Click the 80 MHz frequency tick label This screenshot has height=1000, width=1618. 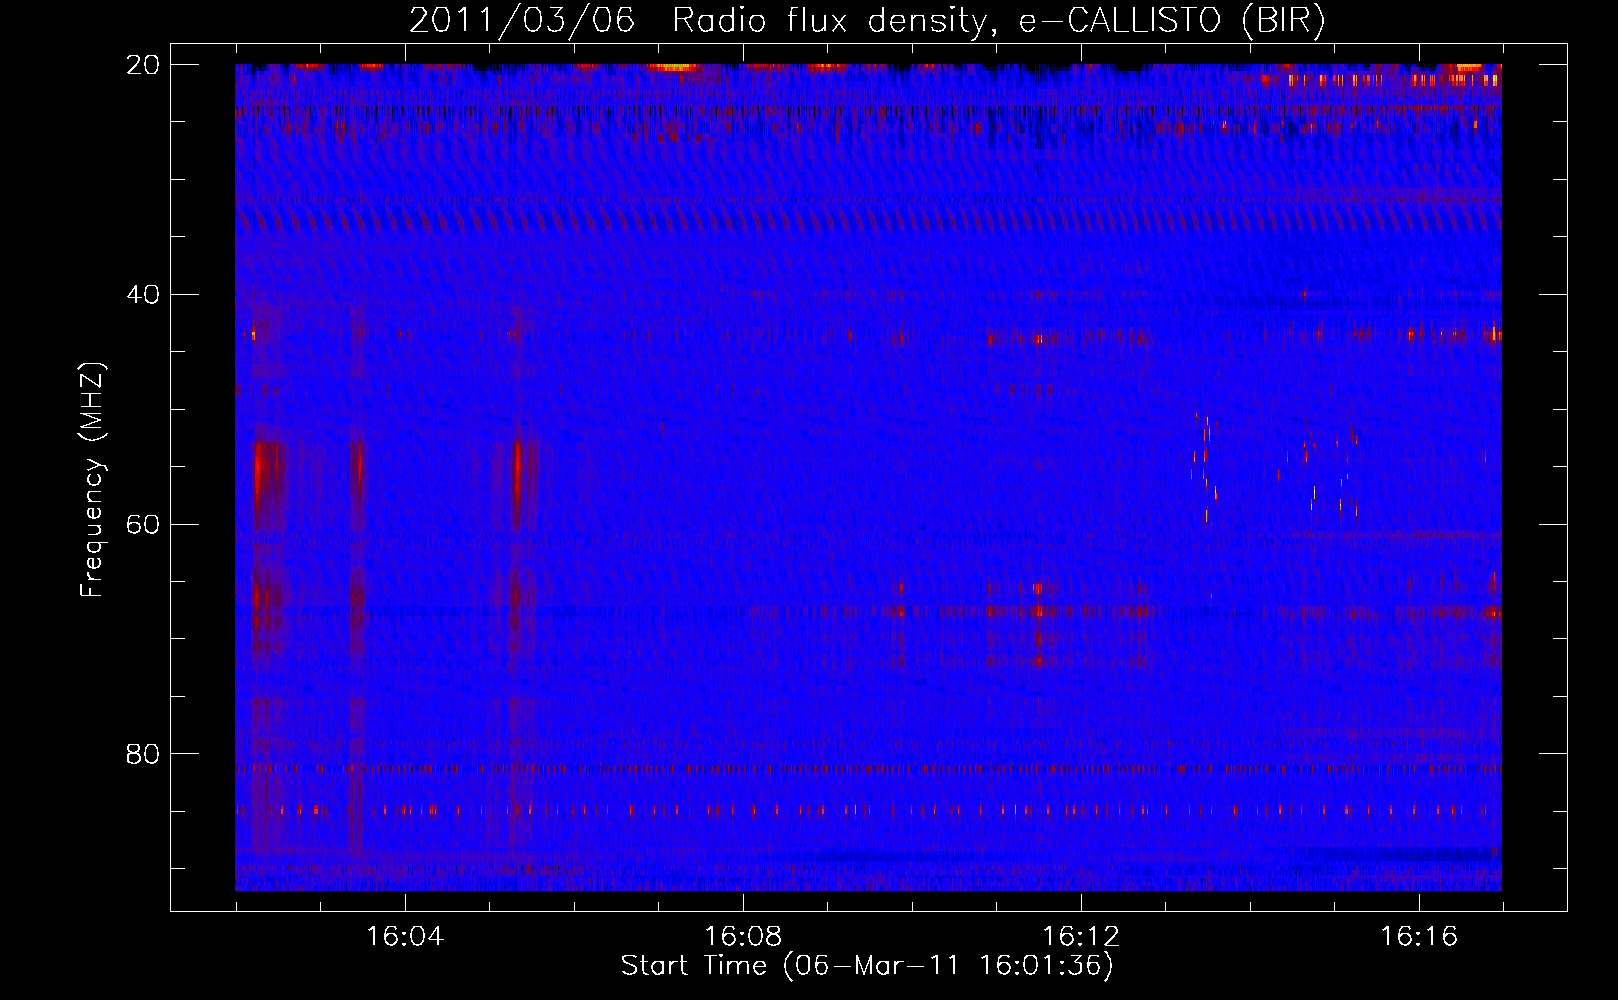(x=143, y=753)
